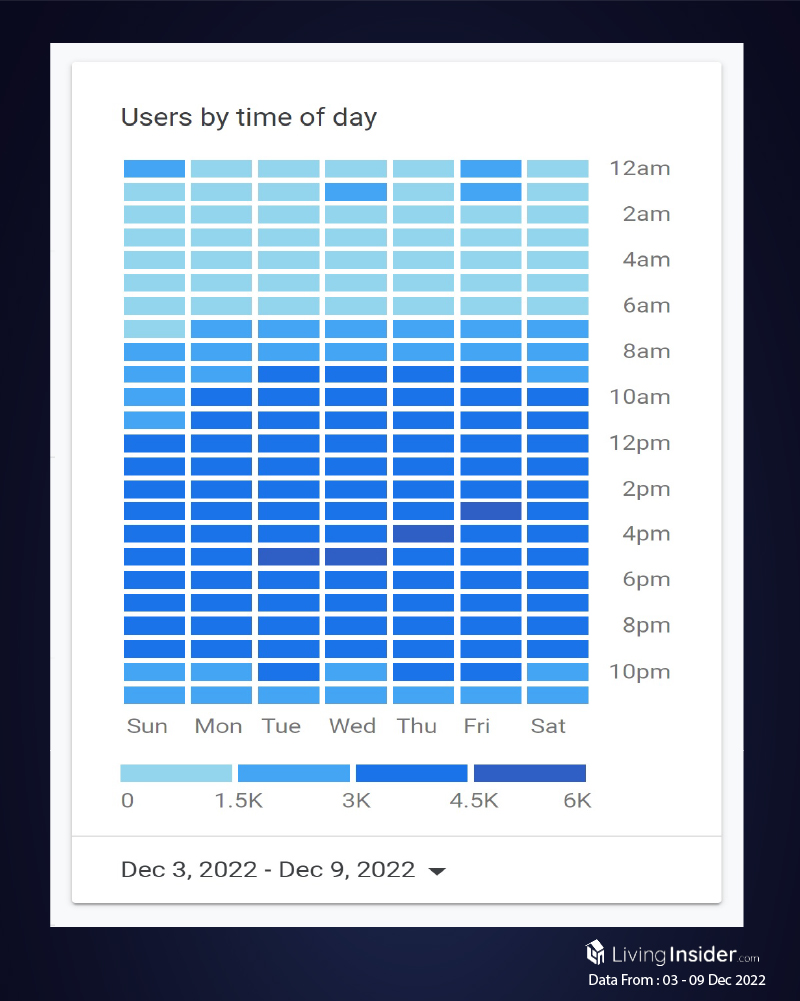Click the Sat day label

tap(549, 726)
